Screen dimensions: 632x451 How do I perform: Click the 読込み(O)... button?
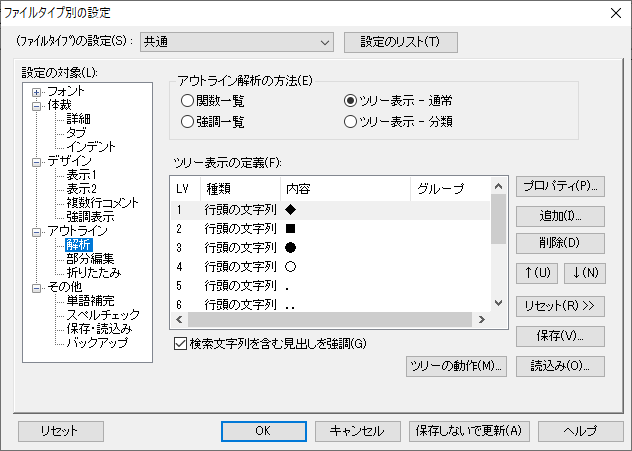(x=560, y=366)
